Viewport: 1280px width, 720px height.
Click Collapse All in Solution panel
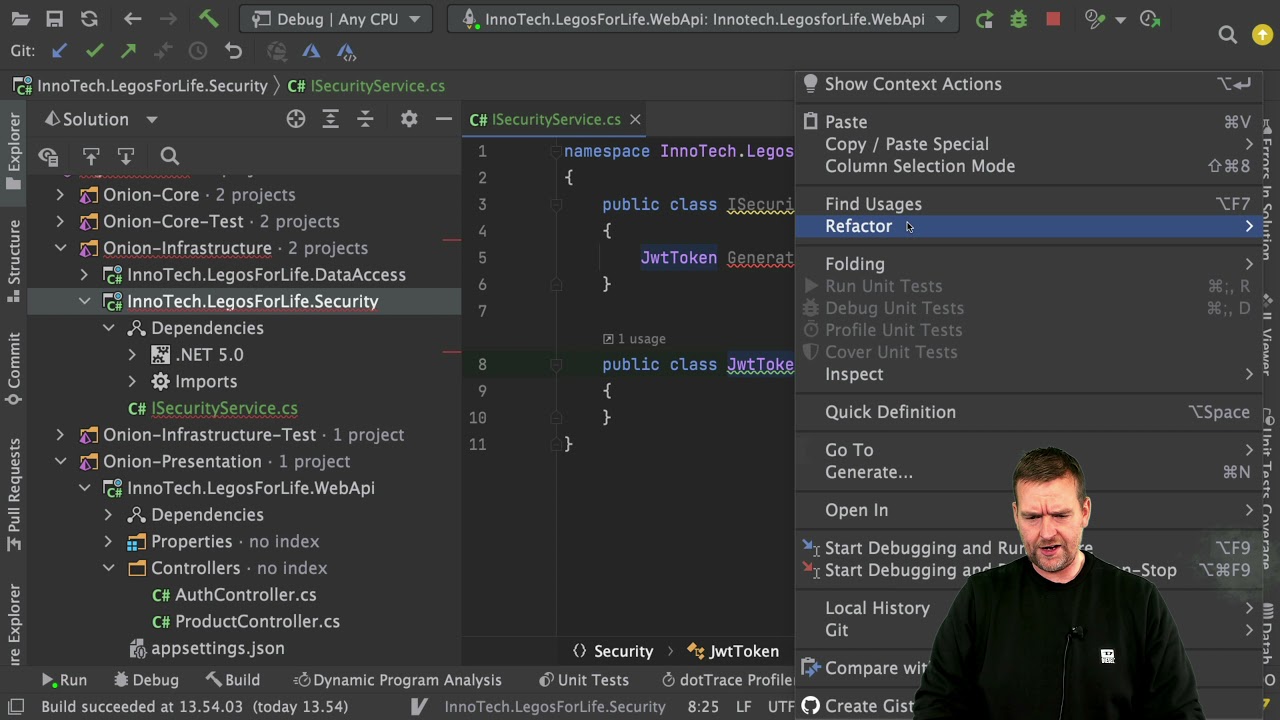point(365,119)
